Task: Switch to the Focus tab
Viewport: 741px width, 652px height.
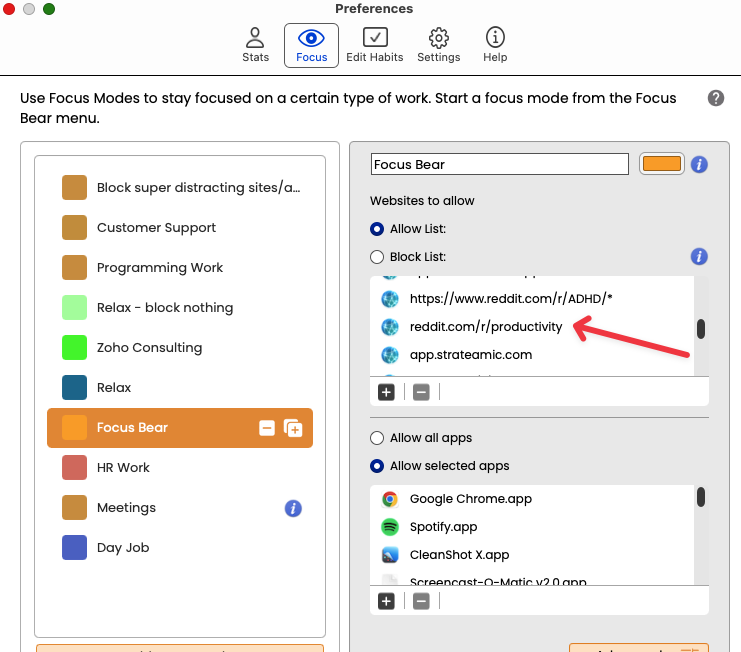Action: 311,45
